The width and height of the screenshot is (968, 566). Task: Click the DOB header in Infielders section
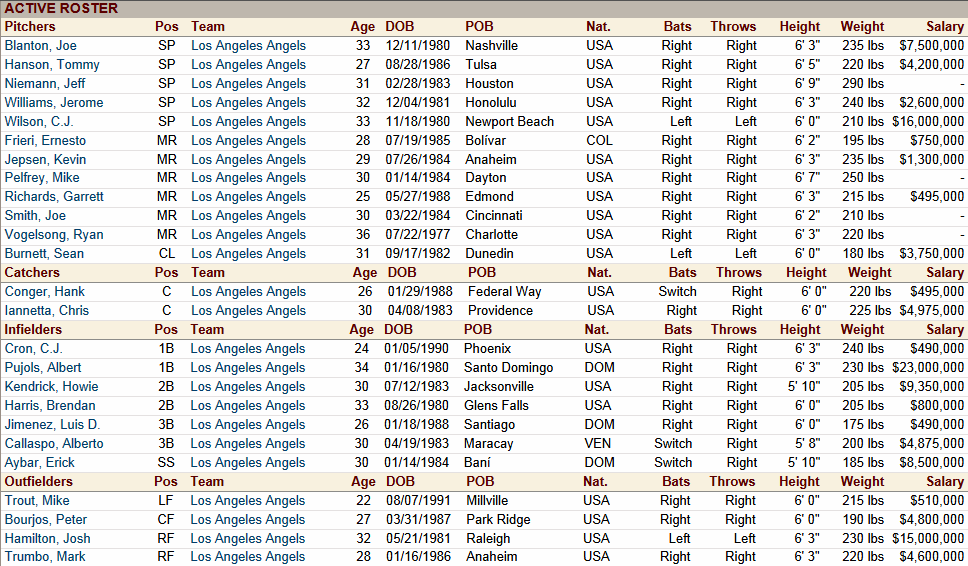click(398, 329)
